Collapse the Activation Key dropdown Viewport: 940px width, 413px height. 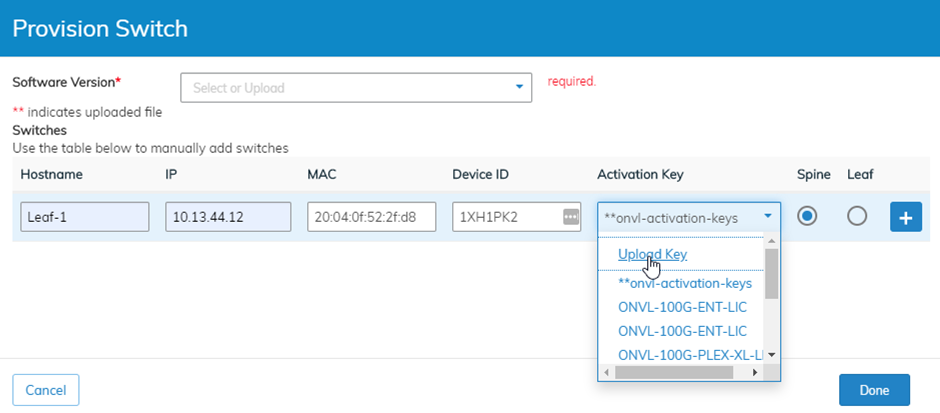(x=767, y=217)
